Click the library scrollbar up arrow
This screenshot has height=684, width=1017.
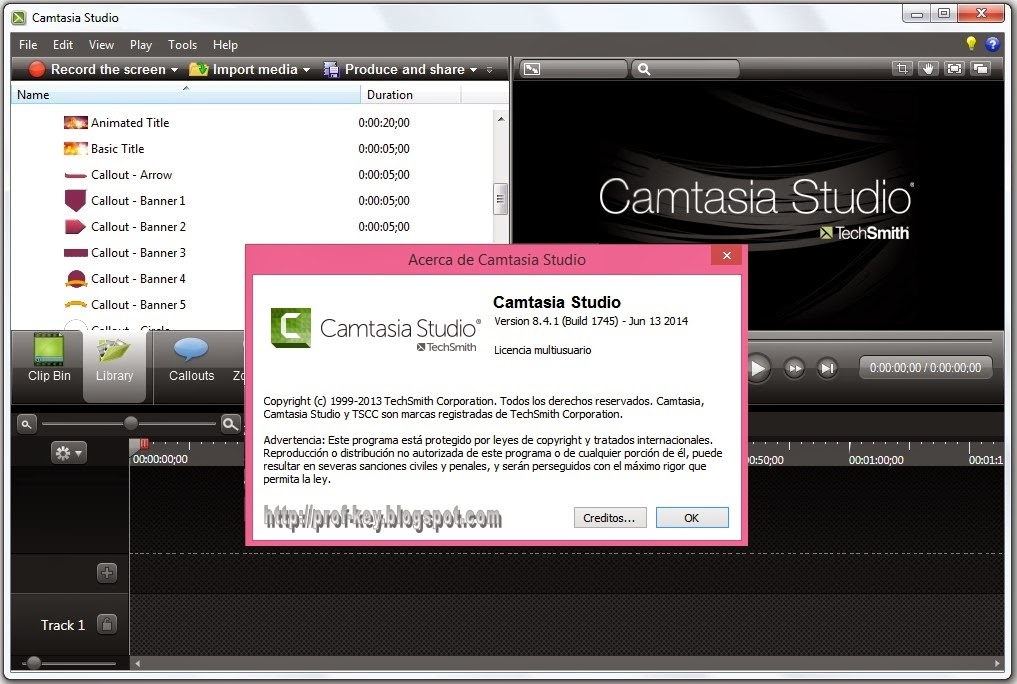coord(500,119)
